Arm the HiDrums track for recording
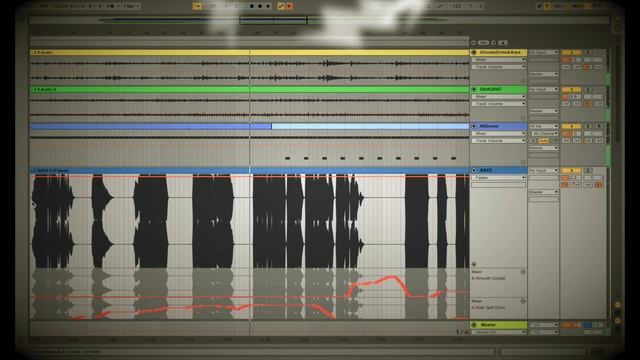This screenshot has height=360, width=640. [x=599, y=126]
